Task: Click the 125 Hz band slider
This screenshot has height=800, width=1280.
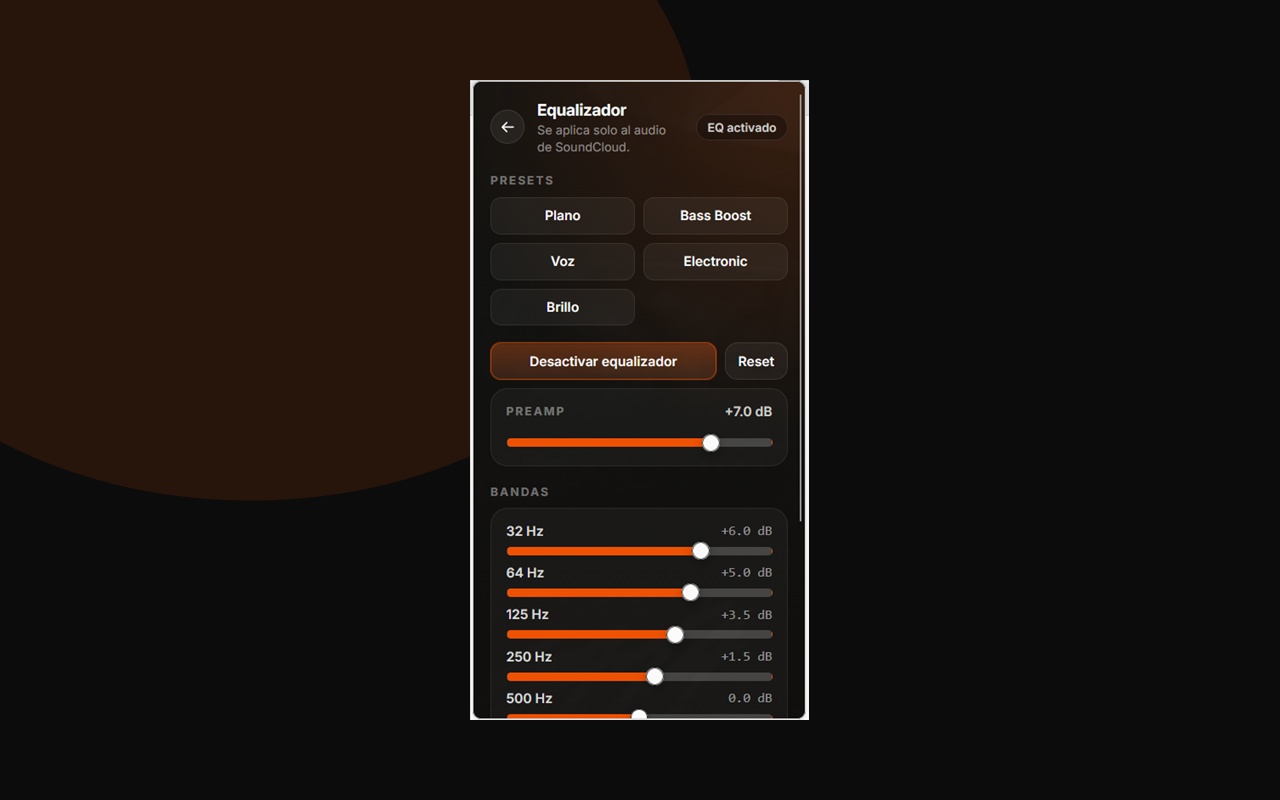Action: point(639,635)
